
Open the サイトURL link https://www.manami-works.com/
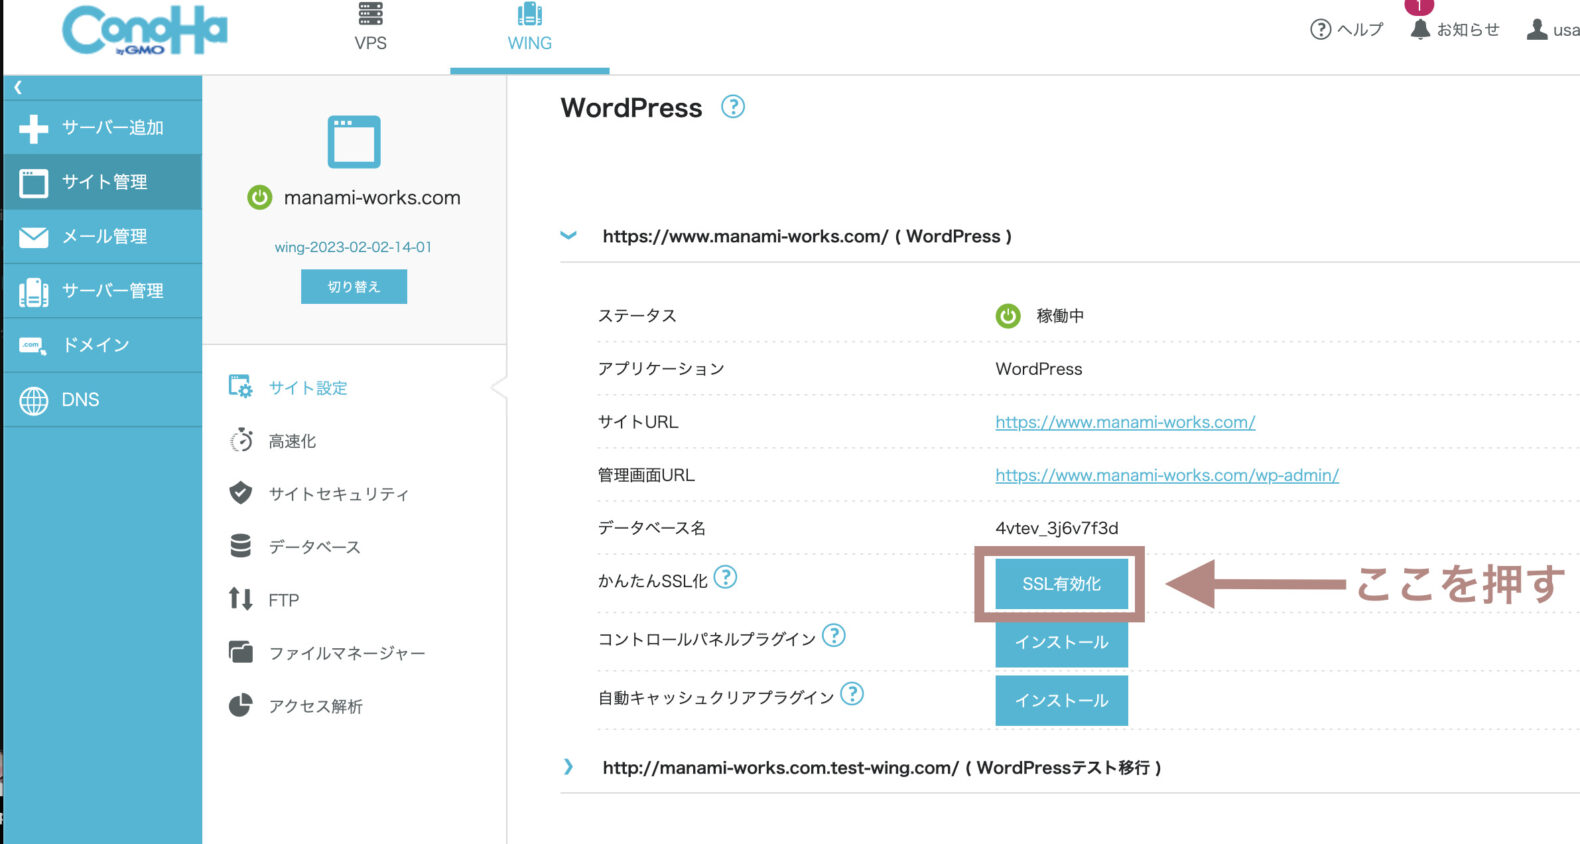click(x=1125, y=422)
